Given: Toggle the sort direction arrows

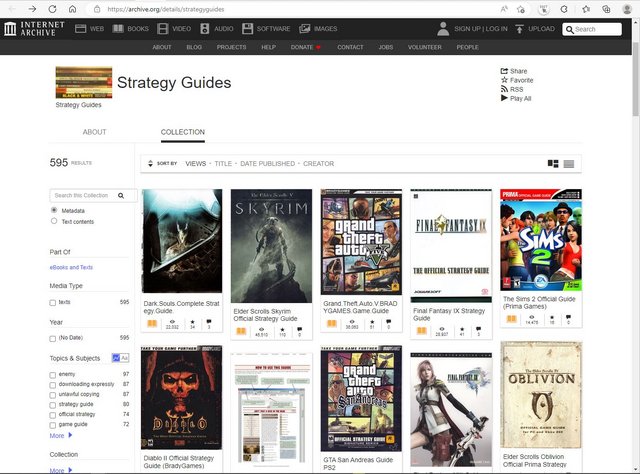Looking at the screenshot, I should (x=150, y=164).
